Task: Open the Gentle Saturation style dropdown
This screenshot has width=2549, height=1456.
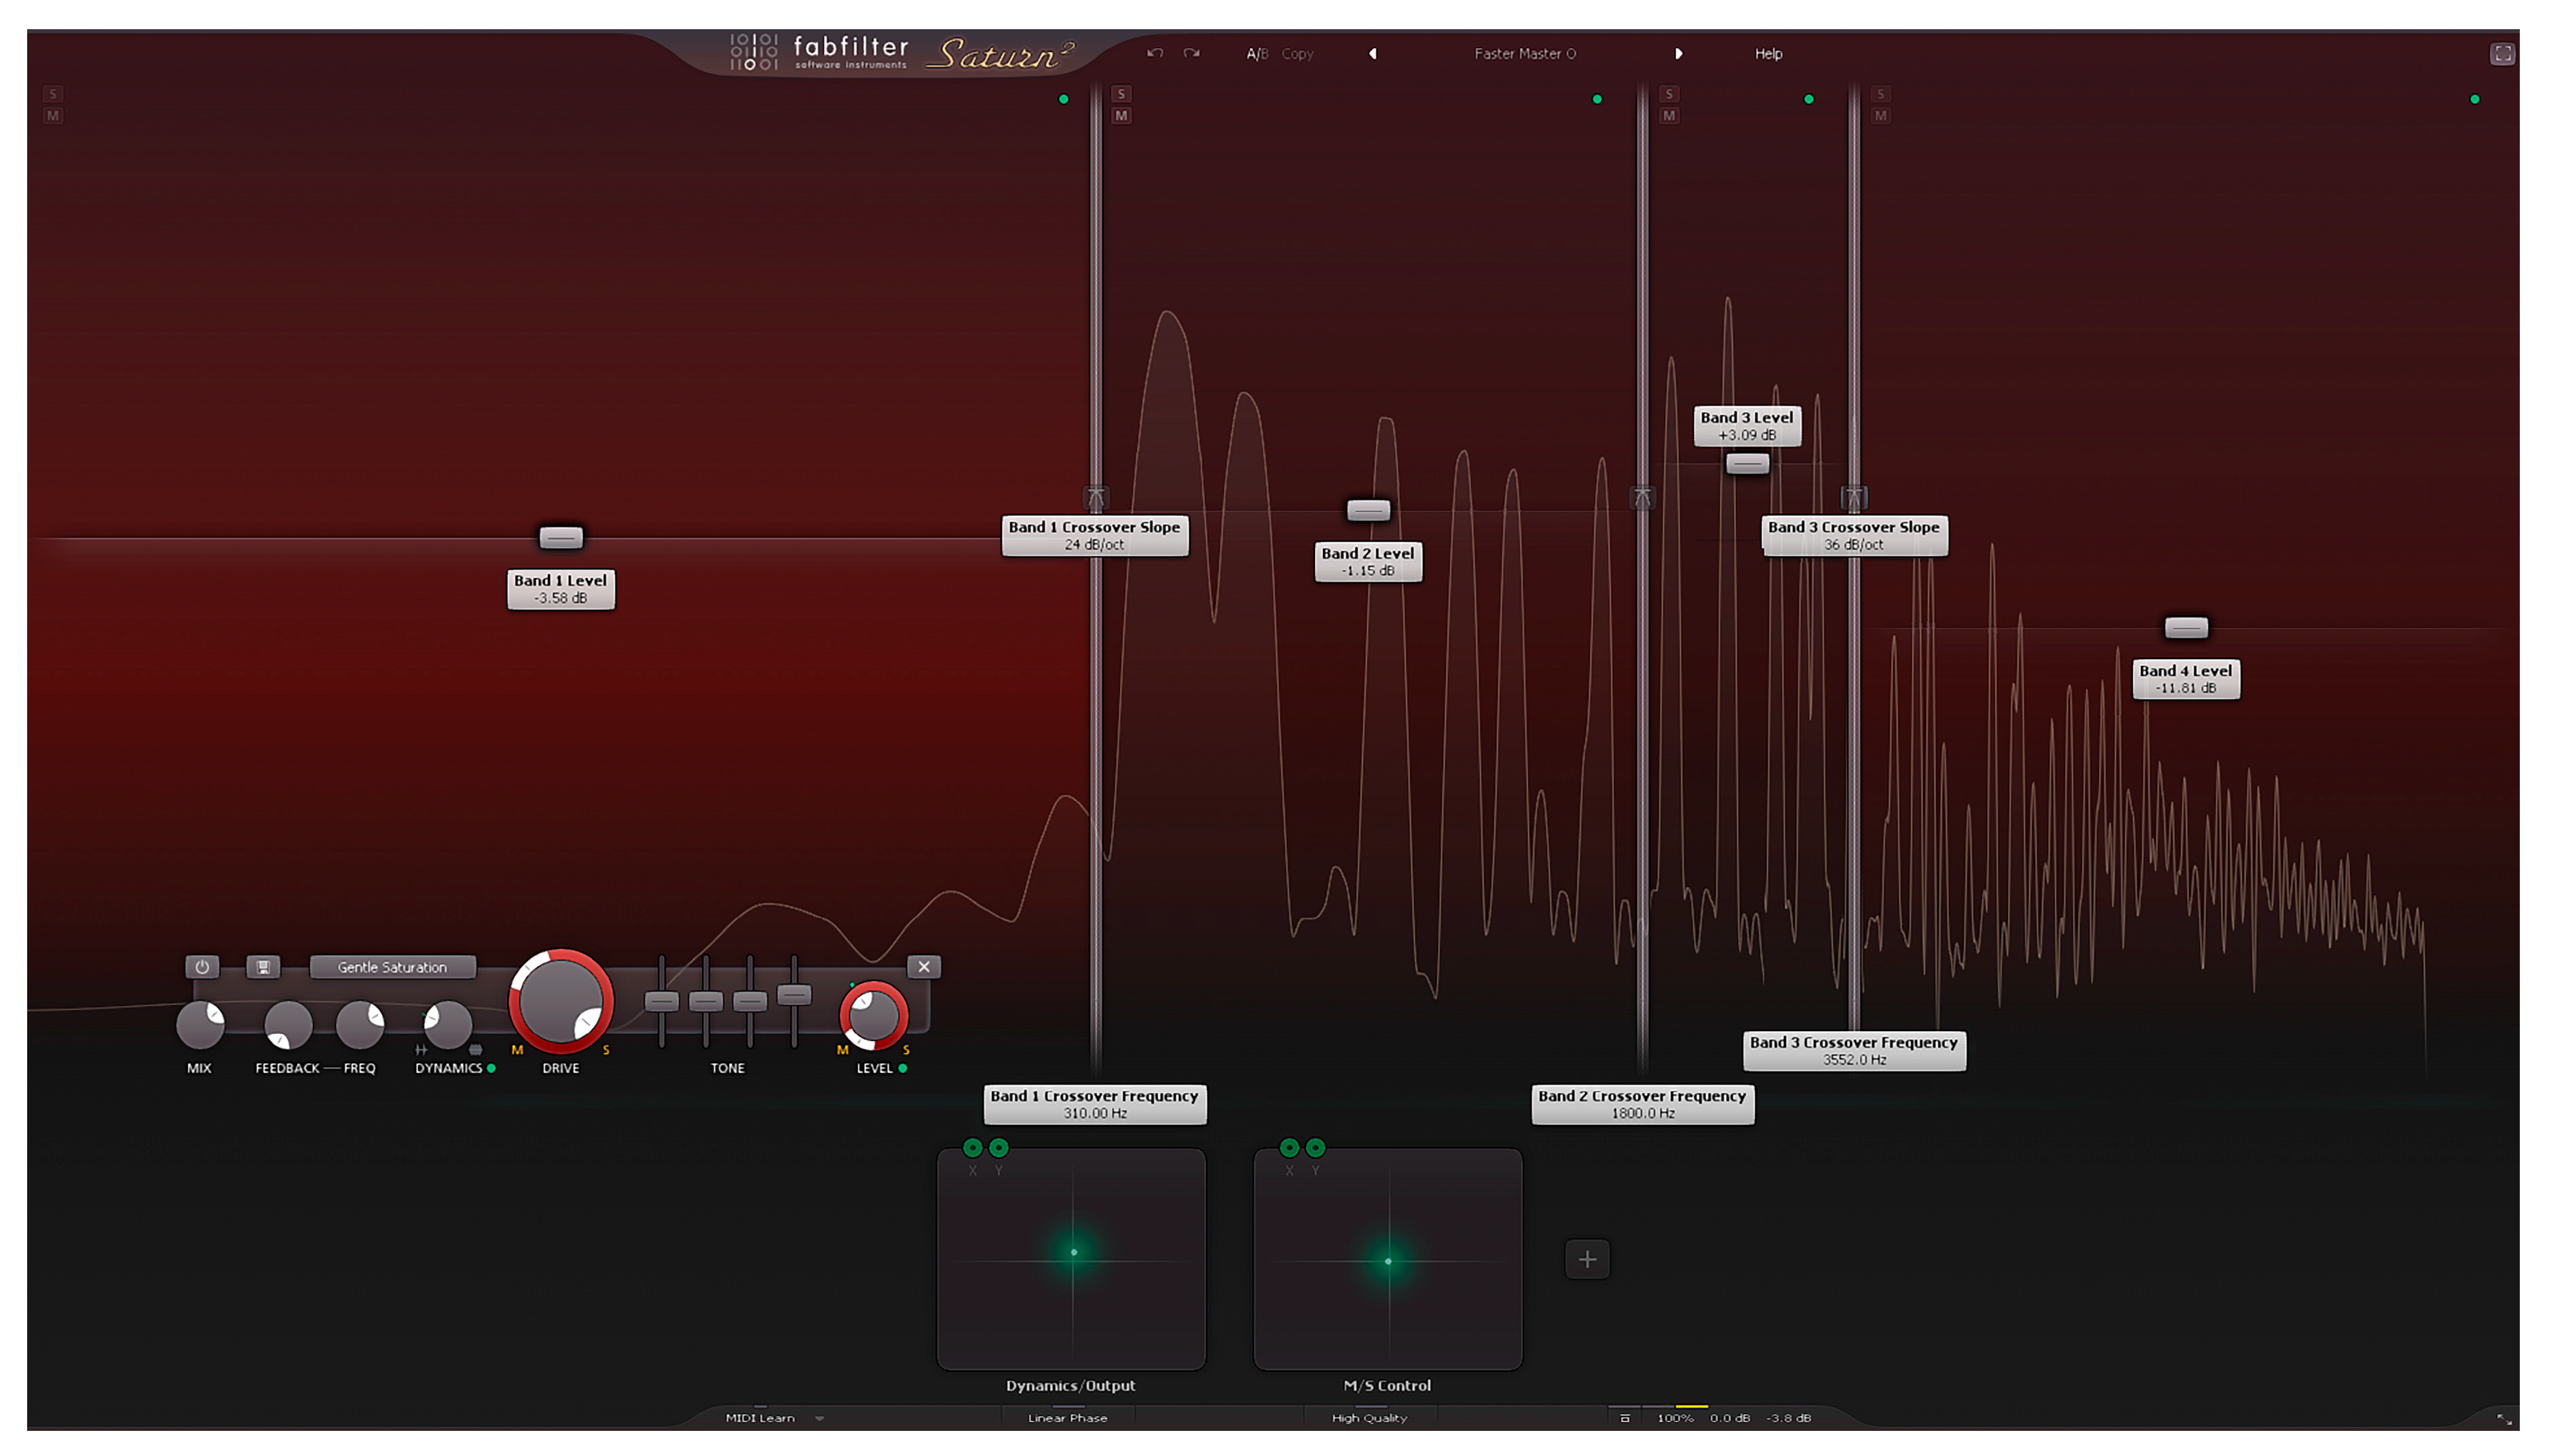Action: 392,967
